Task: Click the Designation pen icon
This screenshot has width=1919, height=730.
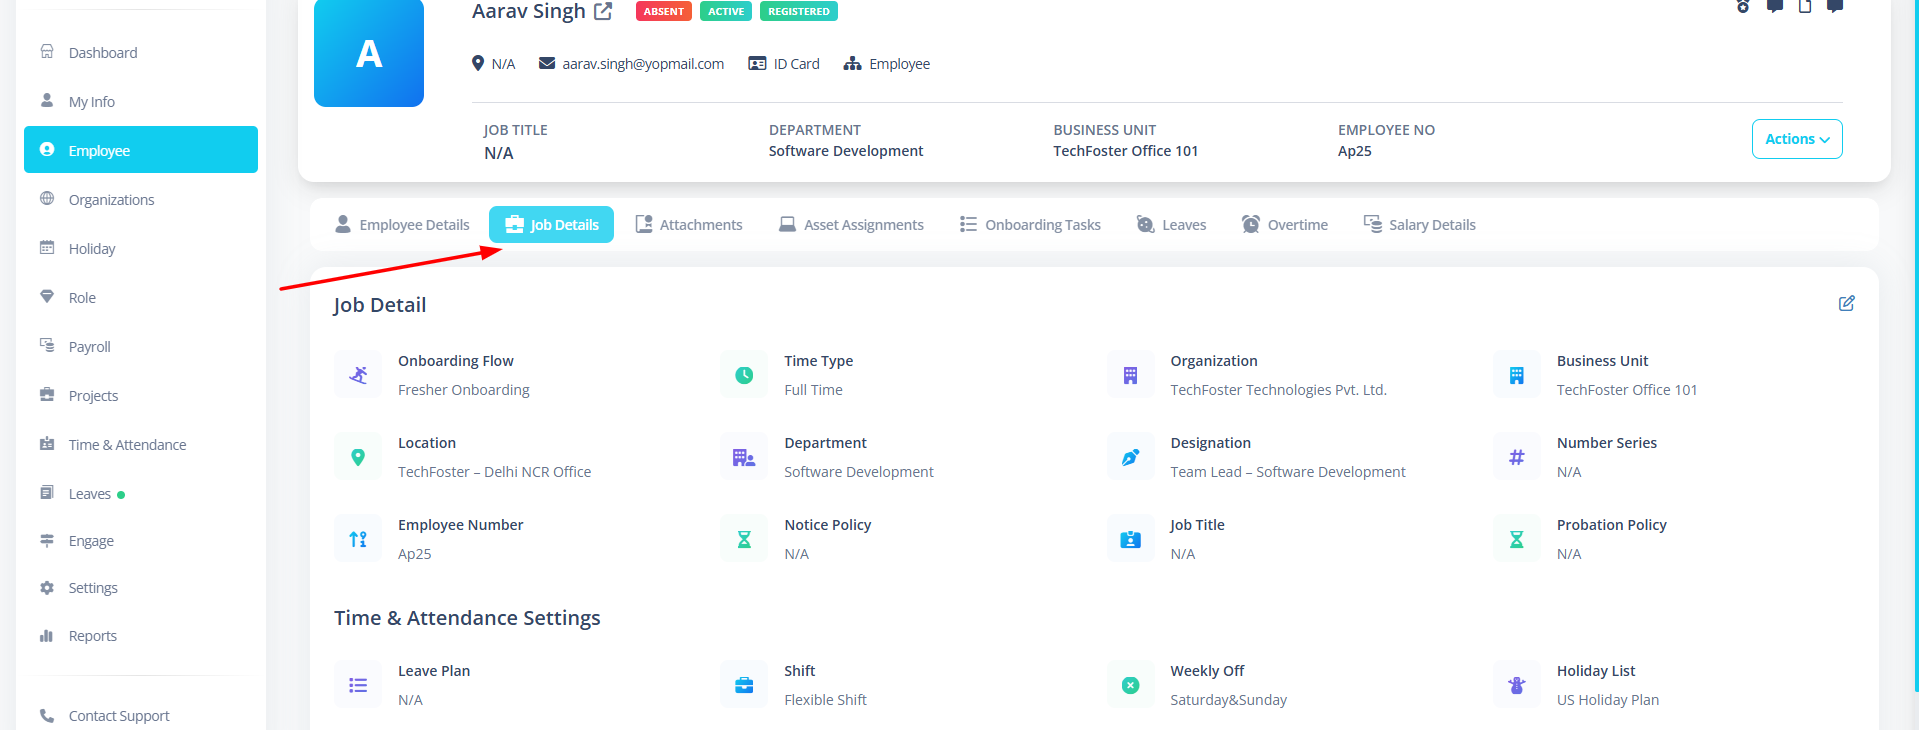Action: click(1131, 457)
